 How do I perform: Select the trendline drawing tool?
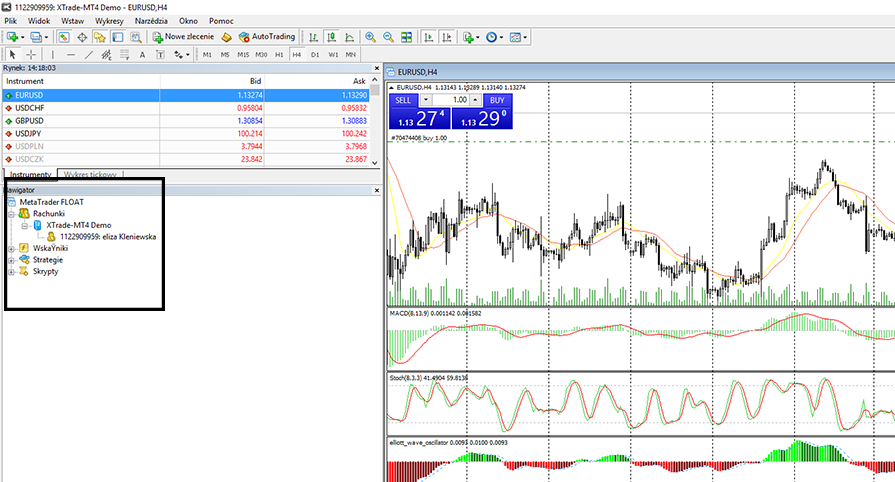click(x=89, y=54)
